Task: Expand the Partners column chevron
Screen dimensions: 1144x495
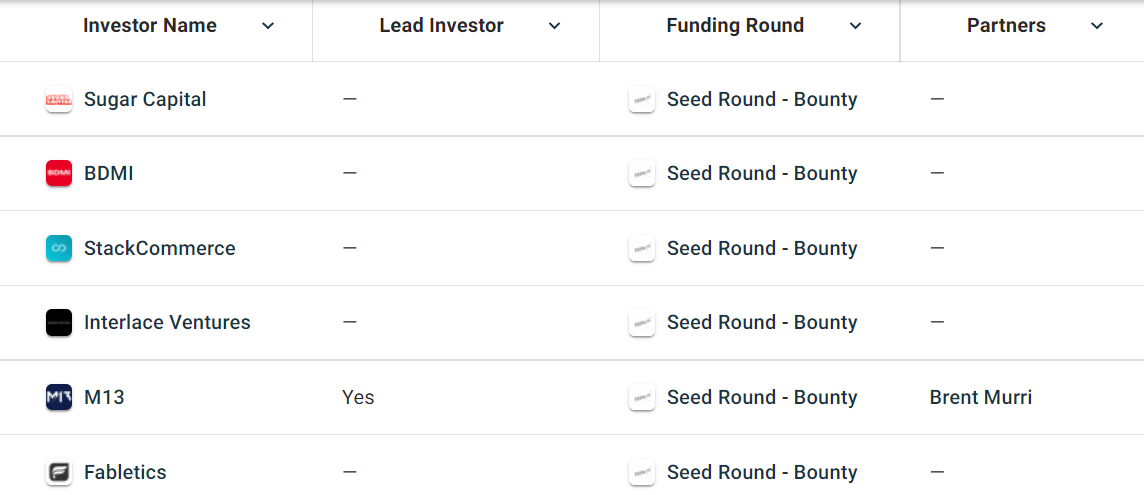Action: [1097, 27]
